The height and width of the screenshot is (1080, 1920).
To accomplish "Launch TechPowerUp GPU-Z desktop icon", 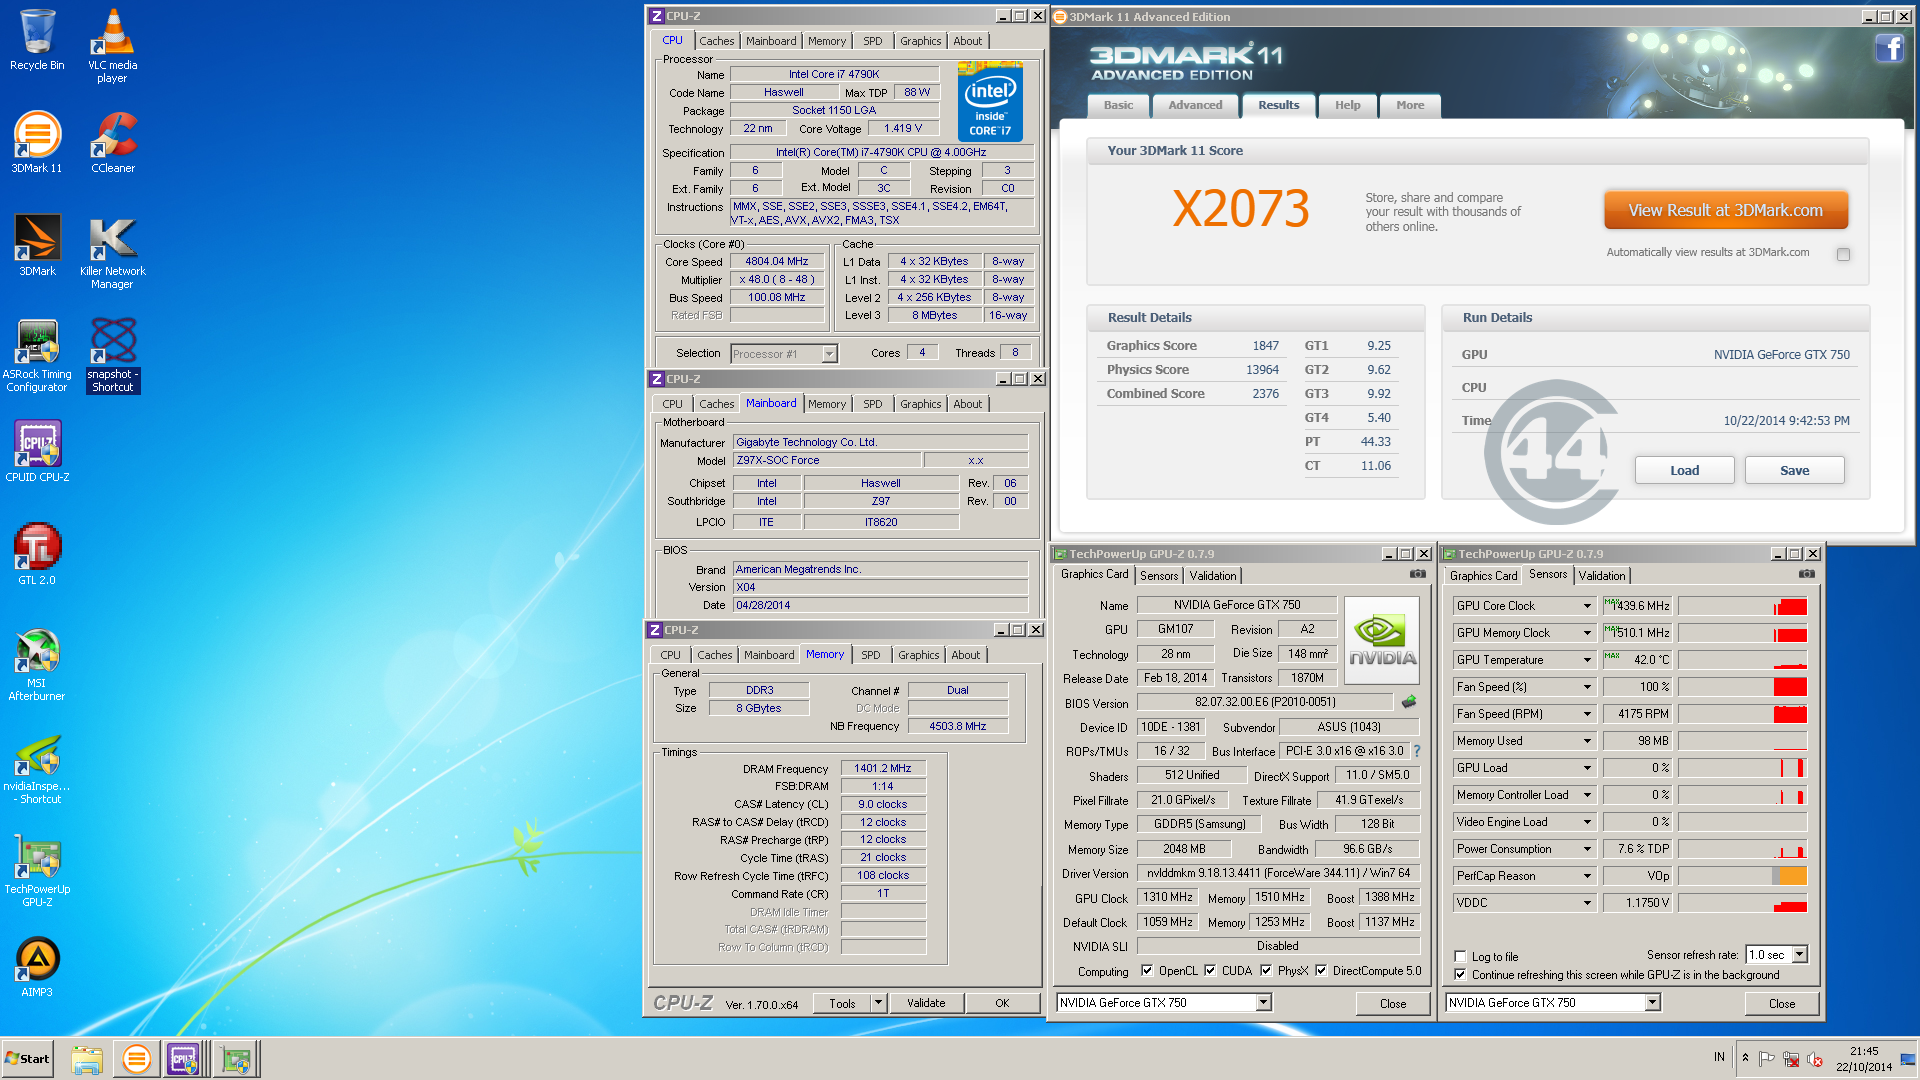I will pos(37,871).
